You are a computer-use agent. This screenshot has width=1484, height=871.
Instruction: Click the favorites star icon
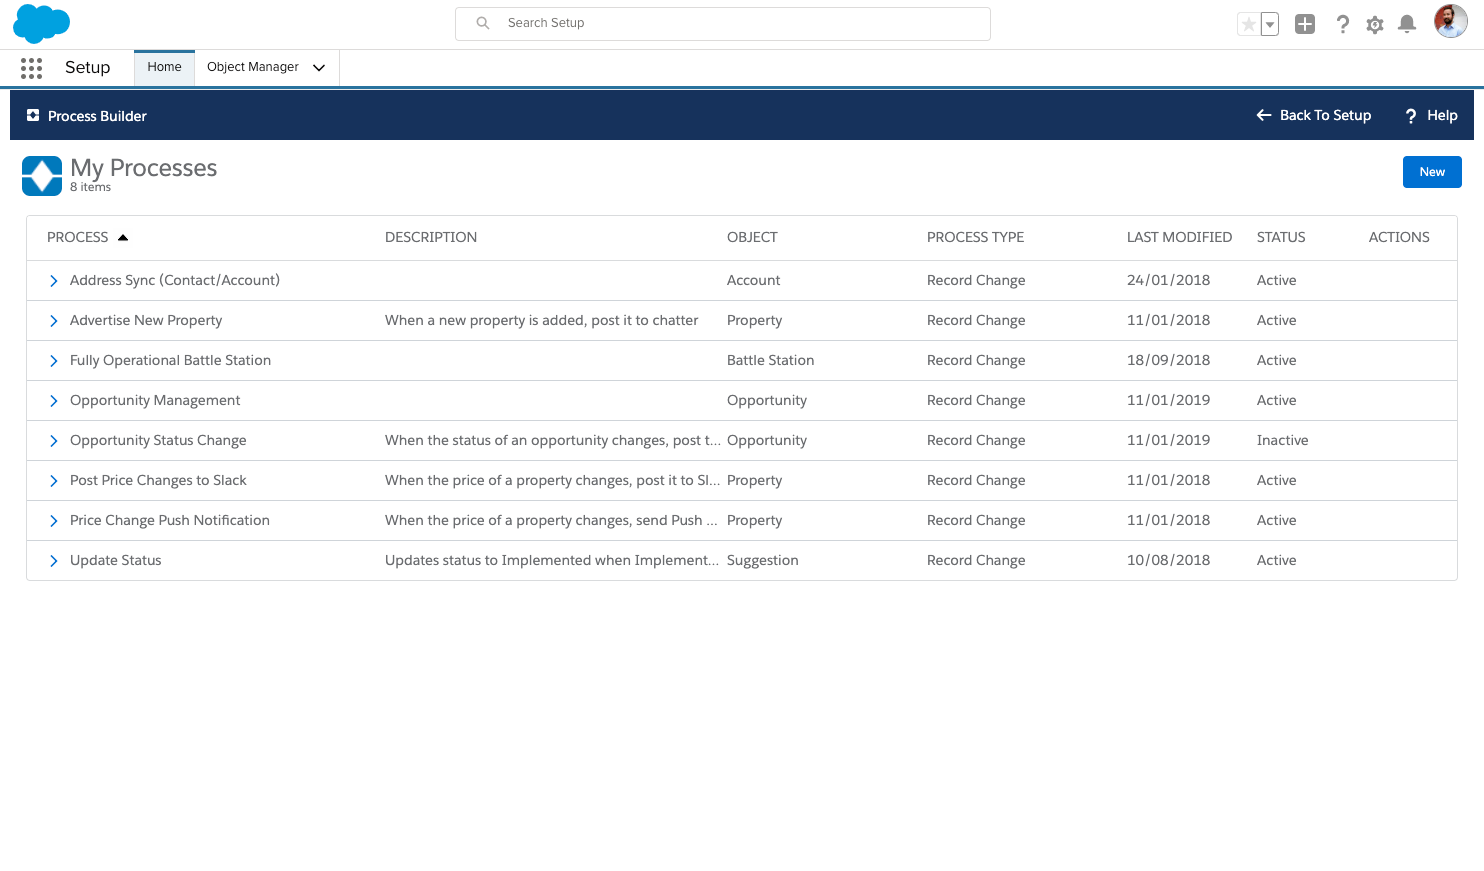(1248, 24)
